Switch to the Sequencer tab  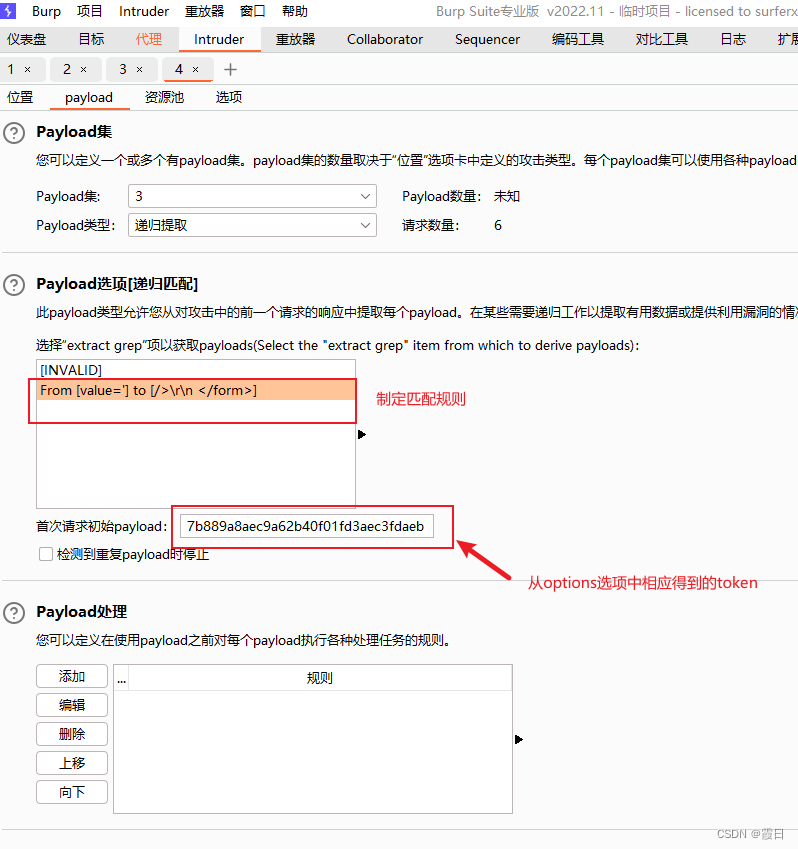pos(487,39)
